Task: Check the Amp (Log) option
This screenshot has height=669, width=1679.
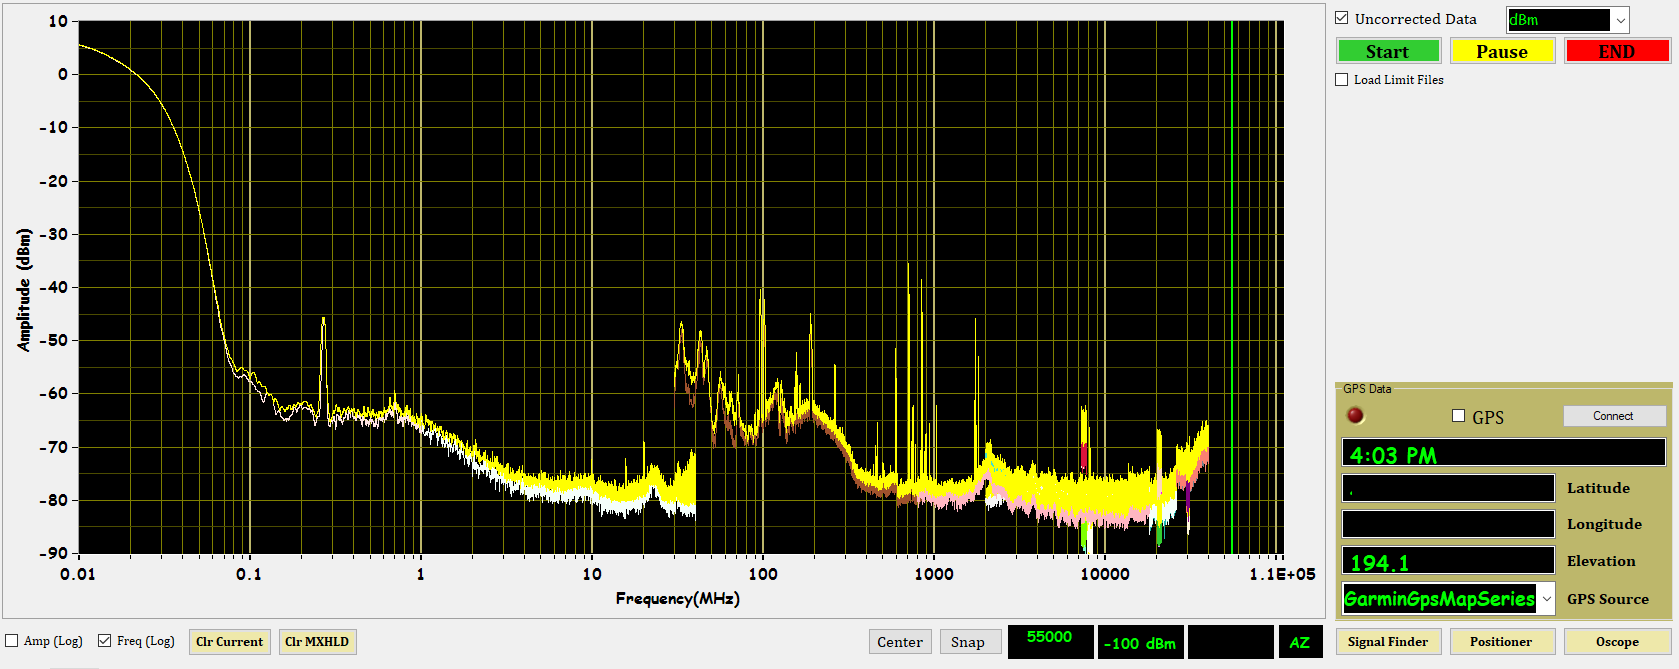Action: [x=12, y=641]
